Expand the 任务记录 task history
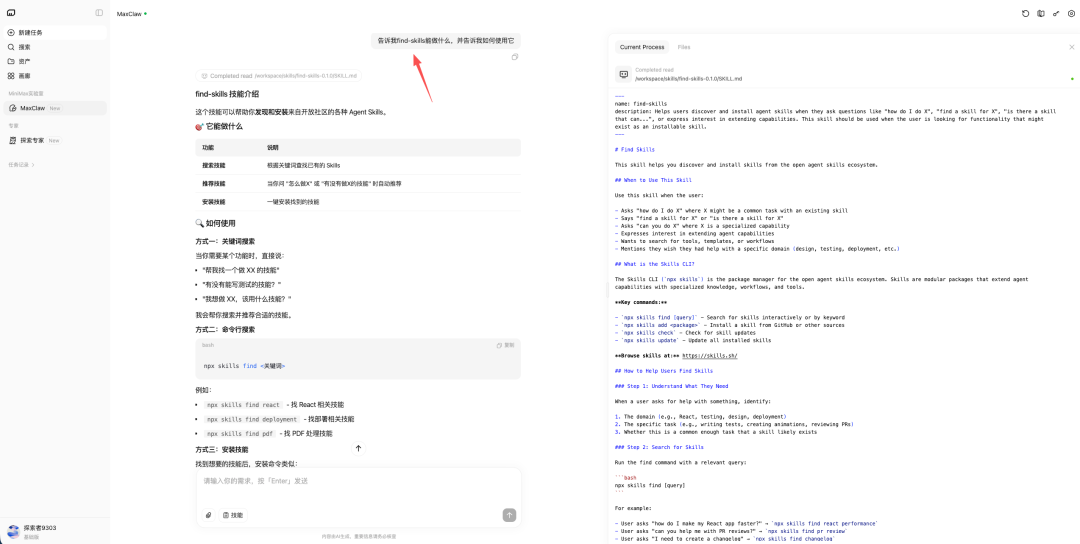The image size is (1080, 544). [21, 165]
